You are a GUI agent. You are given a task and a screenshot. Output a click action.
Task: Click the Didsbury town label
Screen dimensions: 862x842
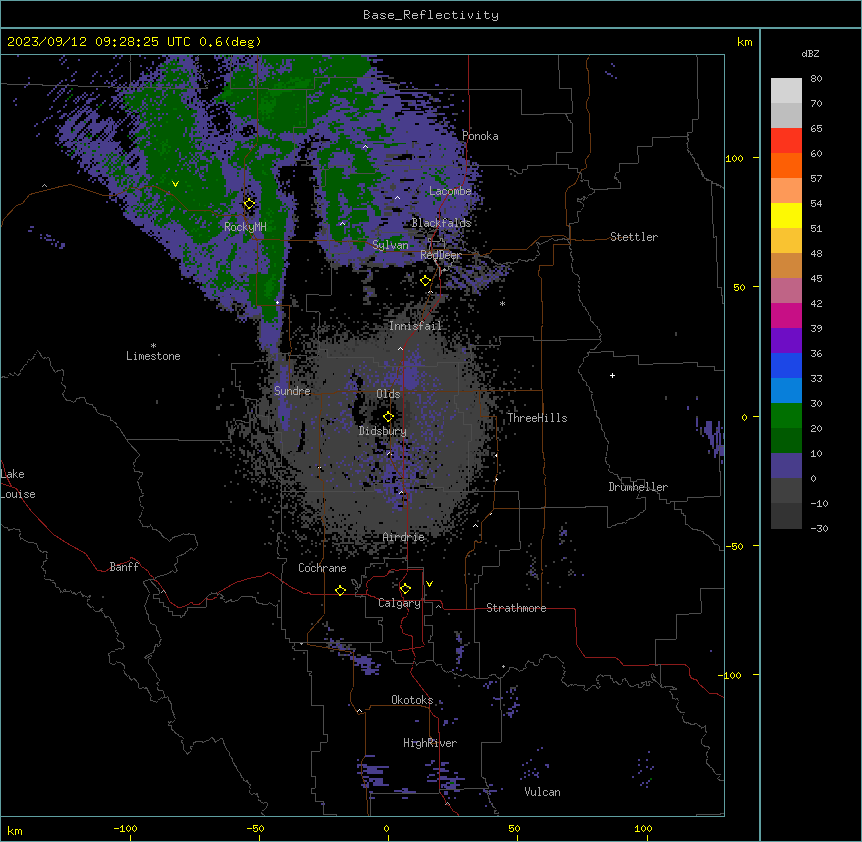(383, 431)
